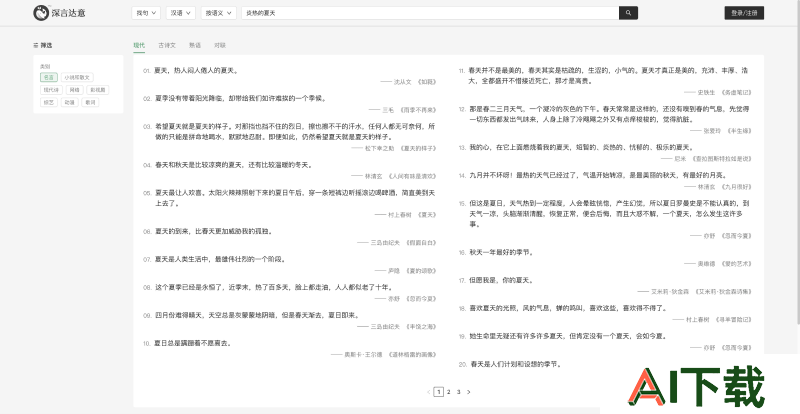This screenshot has width=800, height=414.
Task: Click quote 02 about 夏季没有带着阳光降临
Action: 240,98
